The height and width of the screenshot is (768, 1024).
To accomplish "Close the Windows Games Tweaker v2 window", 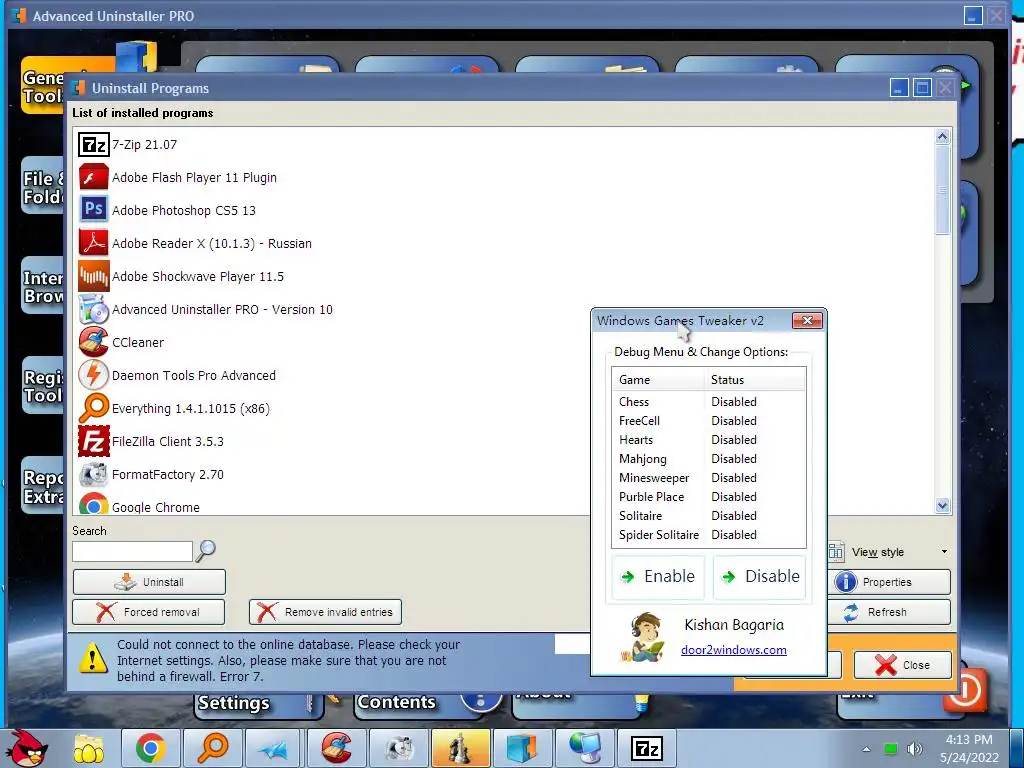I will (807, 320).
